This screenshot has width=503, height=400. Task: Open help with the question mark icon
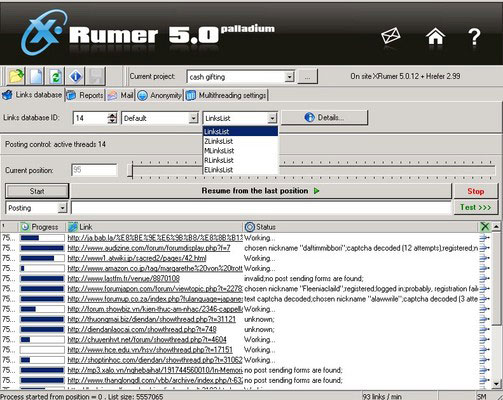tap(474, 36)
